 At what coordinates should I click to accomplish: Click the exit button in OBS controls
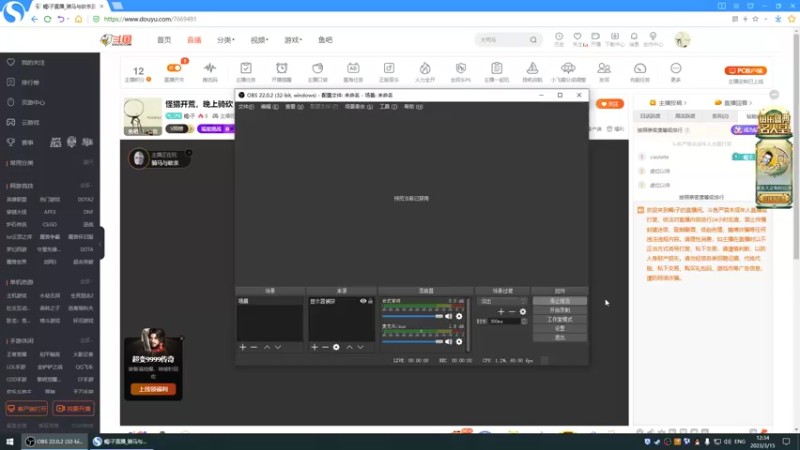click(560, 338)
